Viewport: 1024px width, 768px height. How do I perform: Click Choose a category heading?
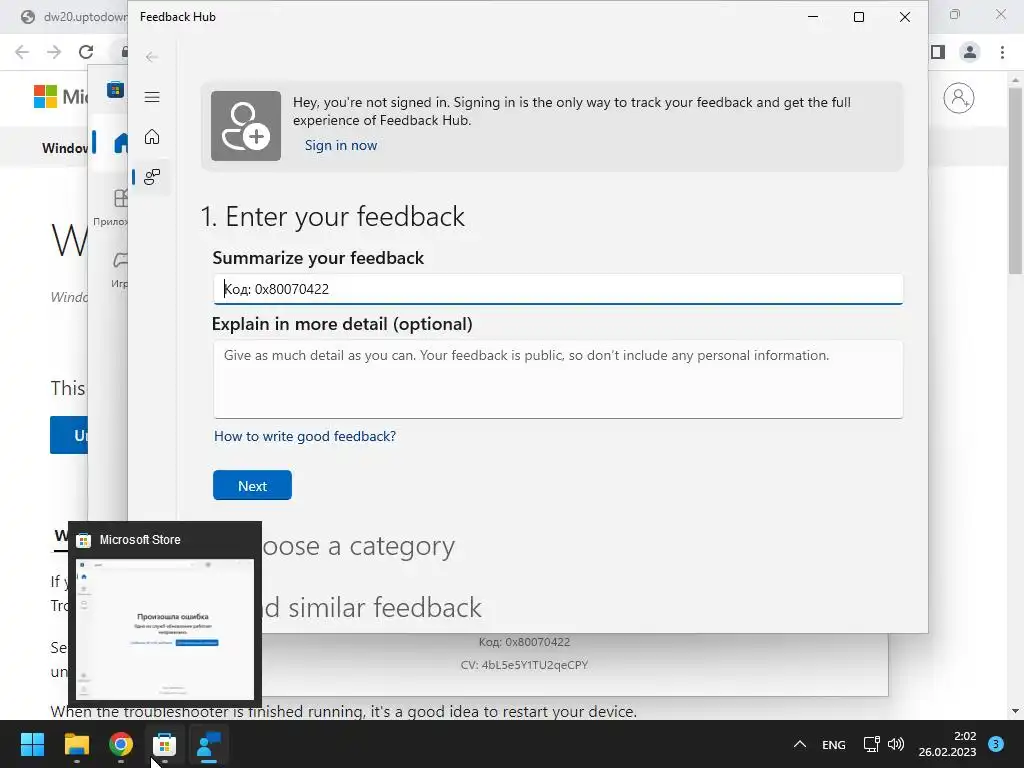(358, 546)
